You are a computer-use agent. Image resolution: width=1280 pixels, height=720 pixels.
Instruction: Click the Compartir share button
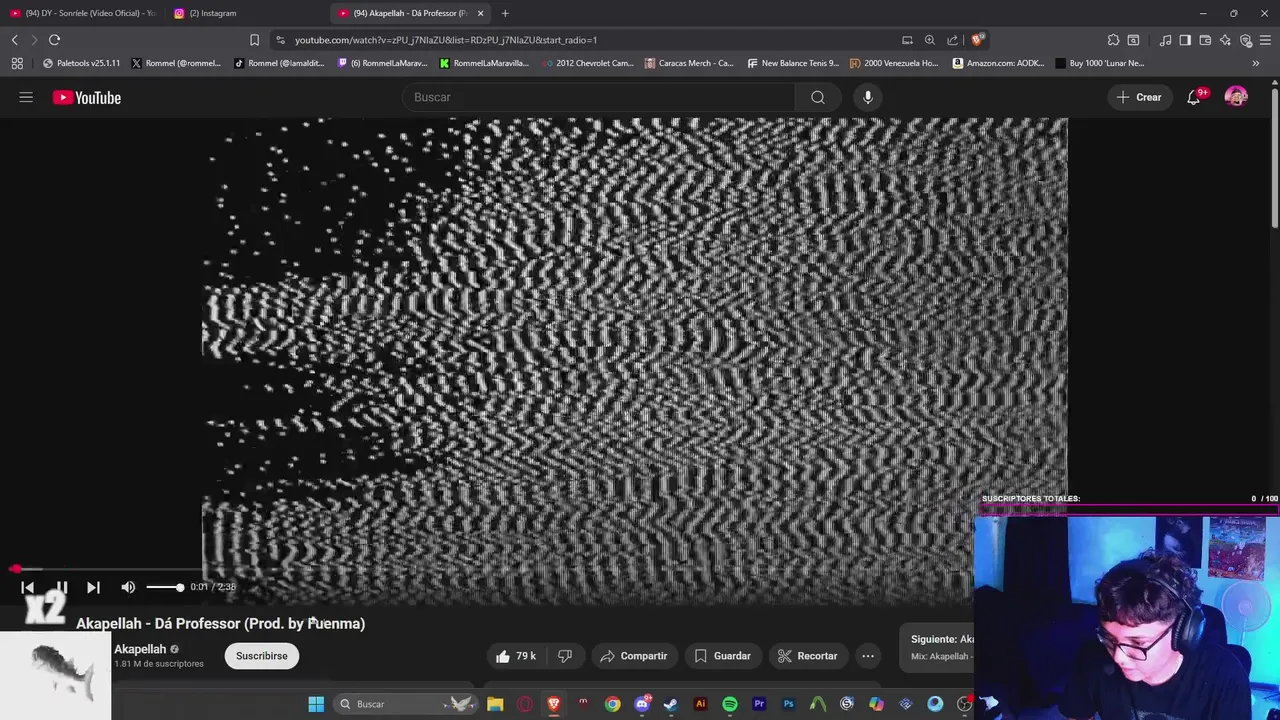coord(634,656)
